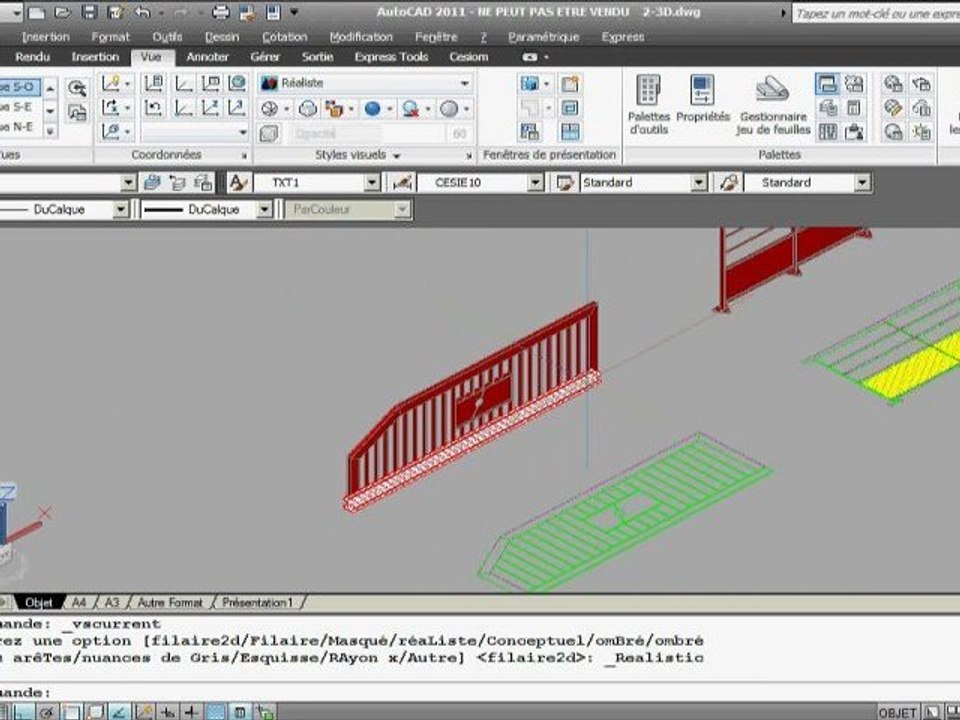Screen dimensions: 960x720
Task: Open the Modification menu
Action: pos(361,37)
